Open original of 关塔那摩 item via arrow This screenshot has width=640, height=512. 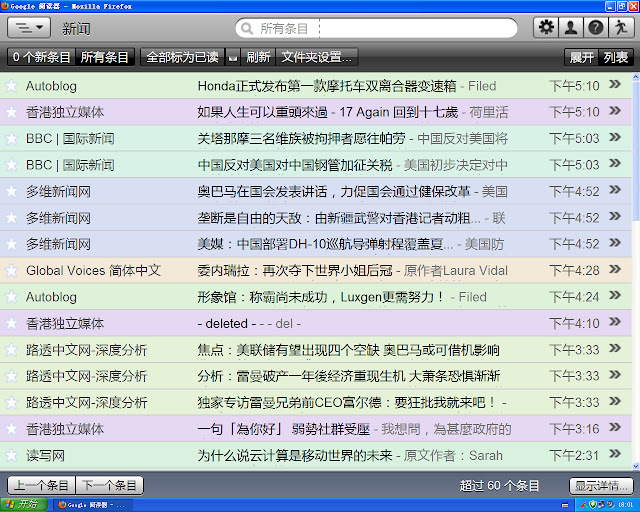coord(615,137)
